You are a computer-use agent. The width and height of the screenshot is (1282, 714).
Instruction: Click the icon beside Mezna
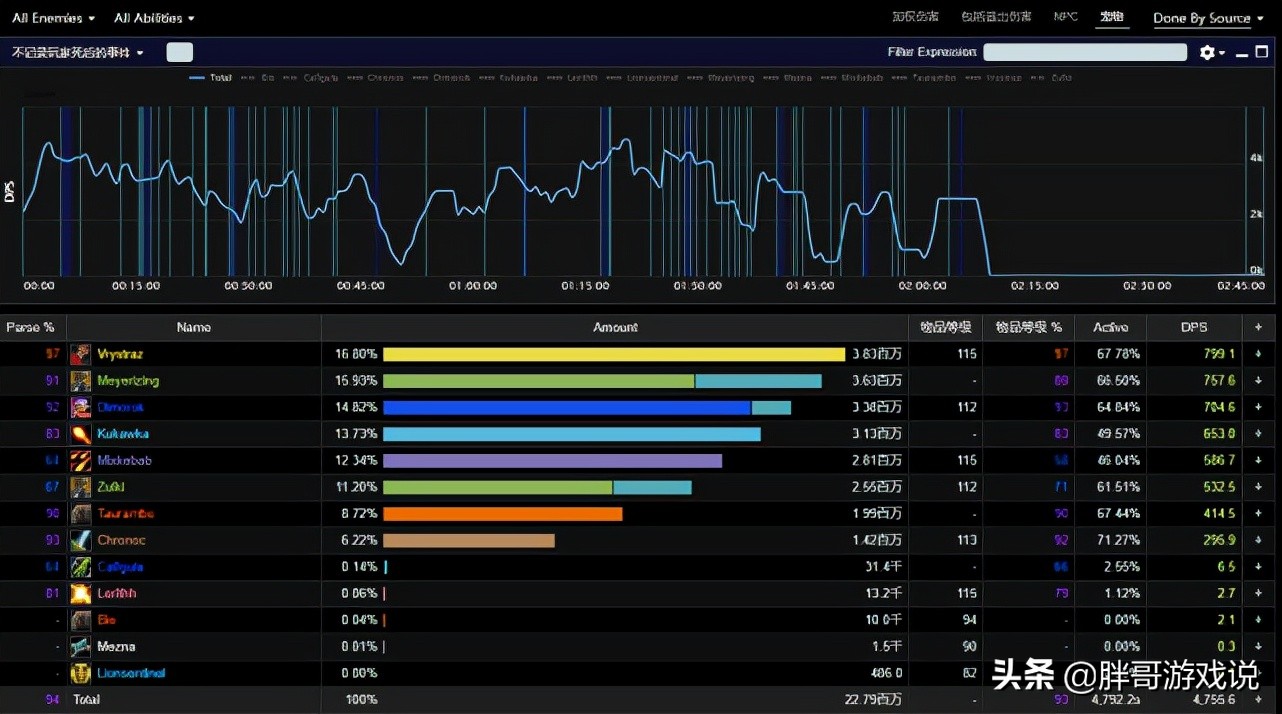click(80, 647)
